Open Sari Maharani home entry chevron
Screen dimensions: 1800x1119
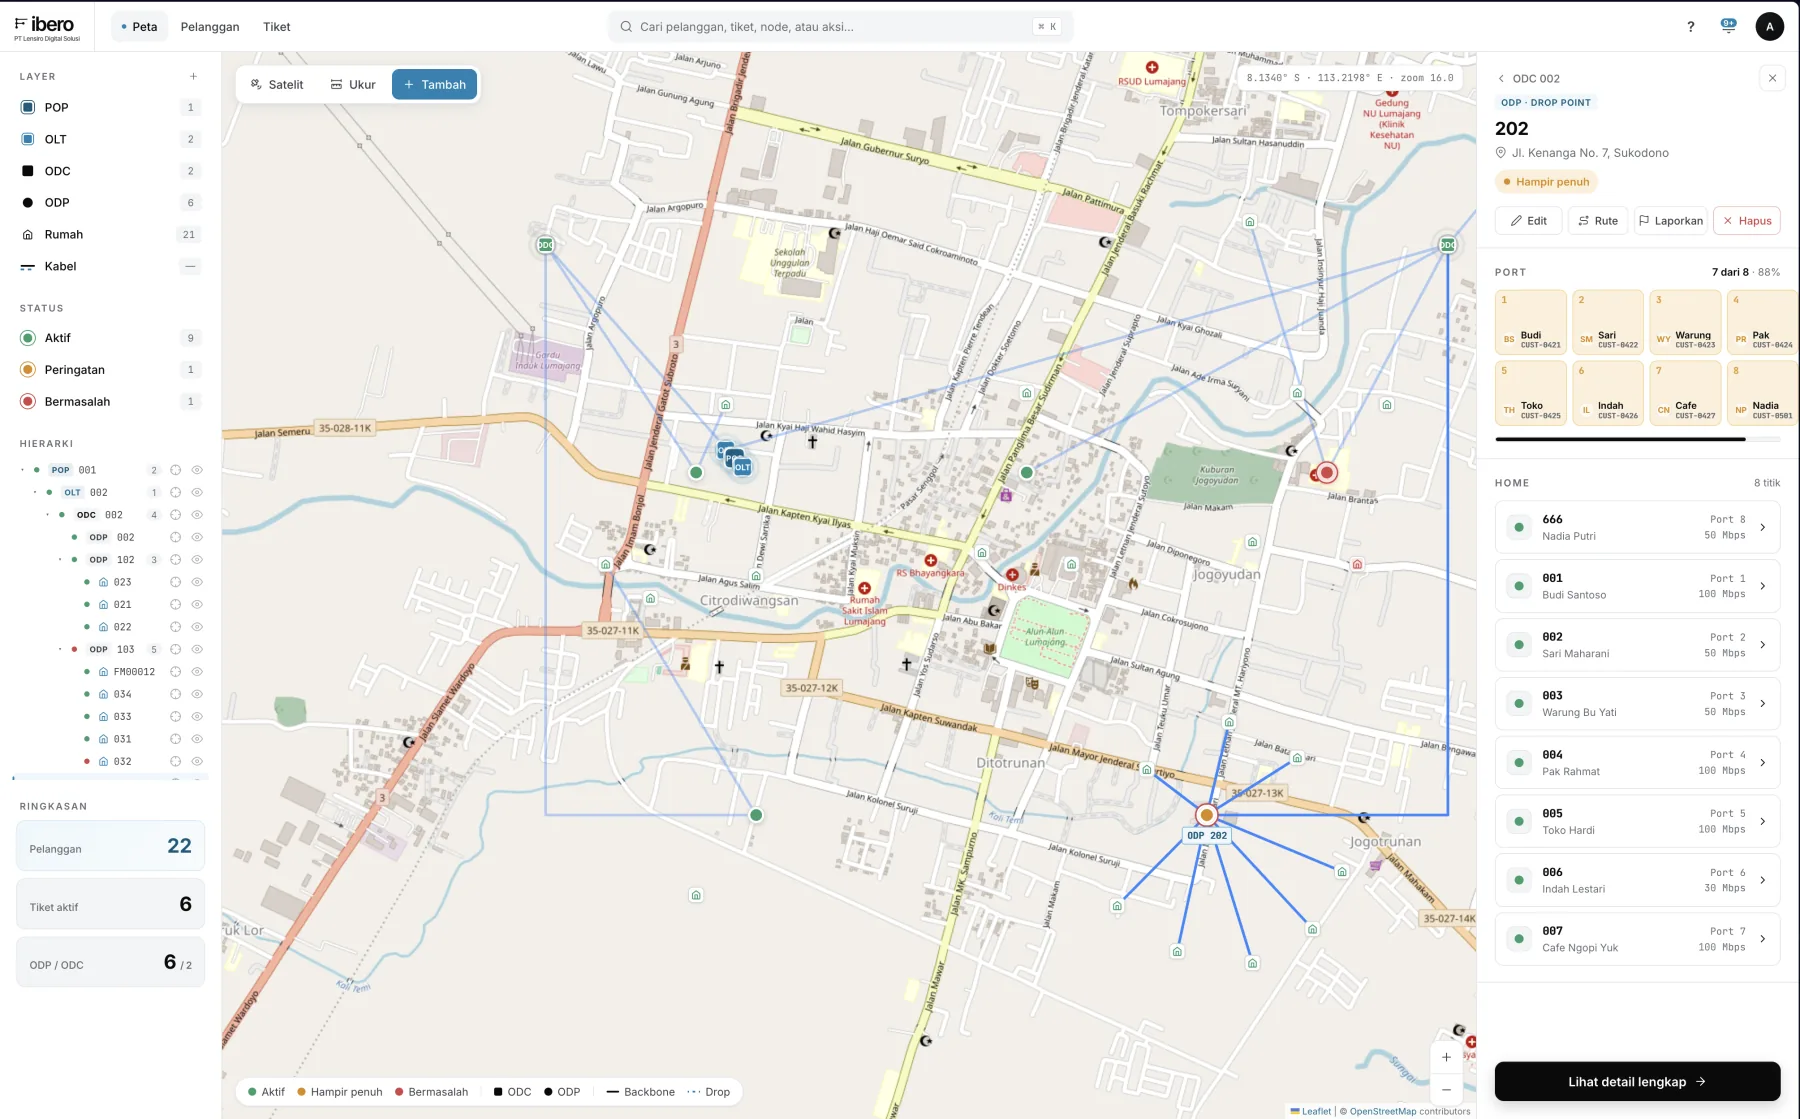pyautogui.click(x=1762, y=645)
